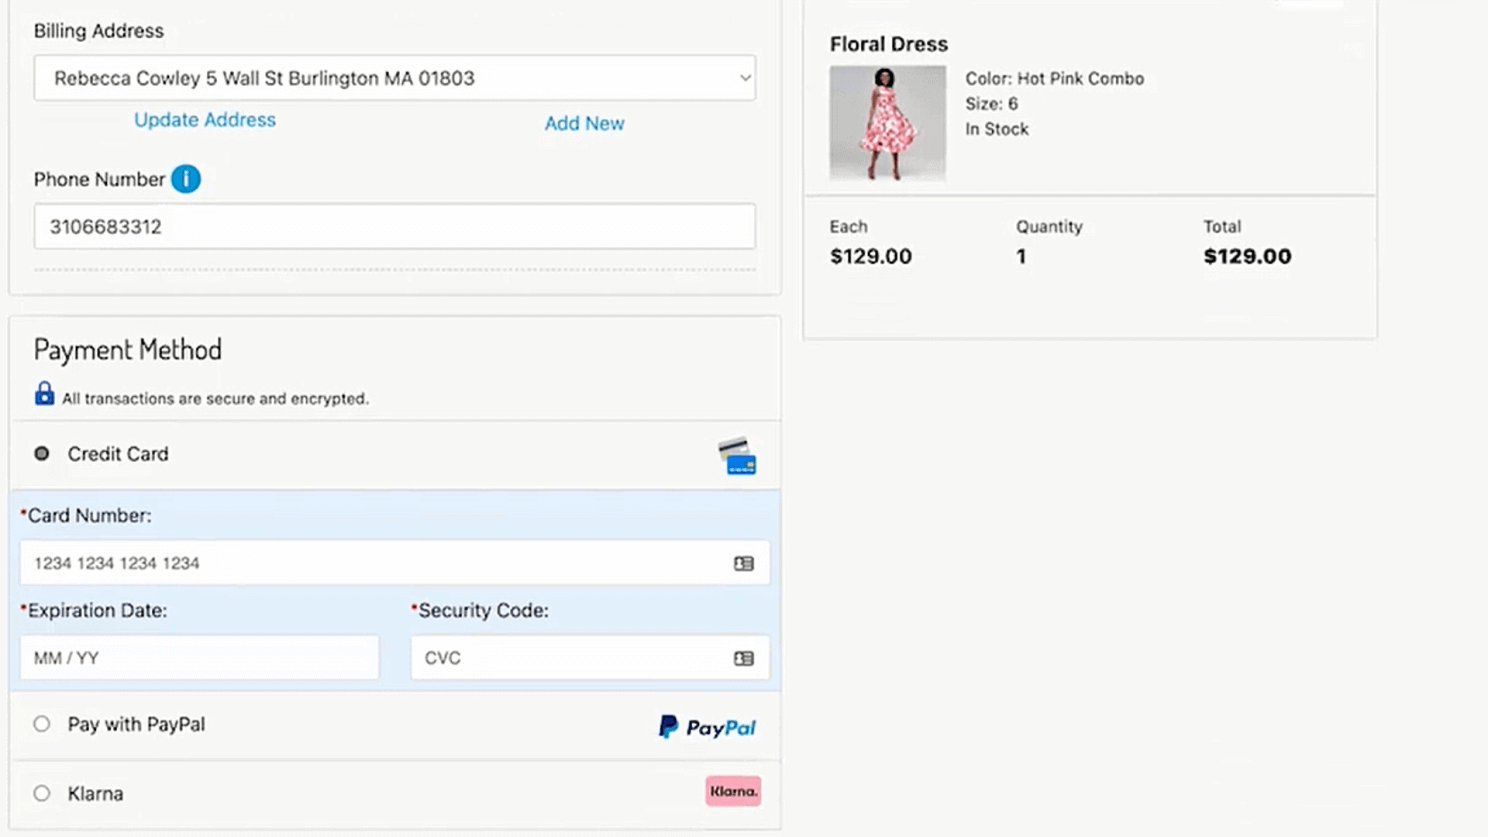Select Pay with PayPal radio button
This screenshot has width=1488, height=837.
(x=42, y=724)
